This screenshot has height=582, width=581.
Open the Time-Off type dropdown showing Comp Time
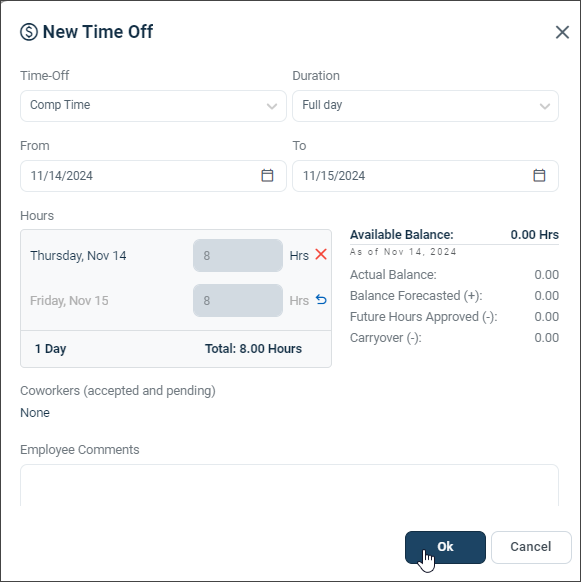coord(153,106)
